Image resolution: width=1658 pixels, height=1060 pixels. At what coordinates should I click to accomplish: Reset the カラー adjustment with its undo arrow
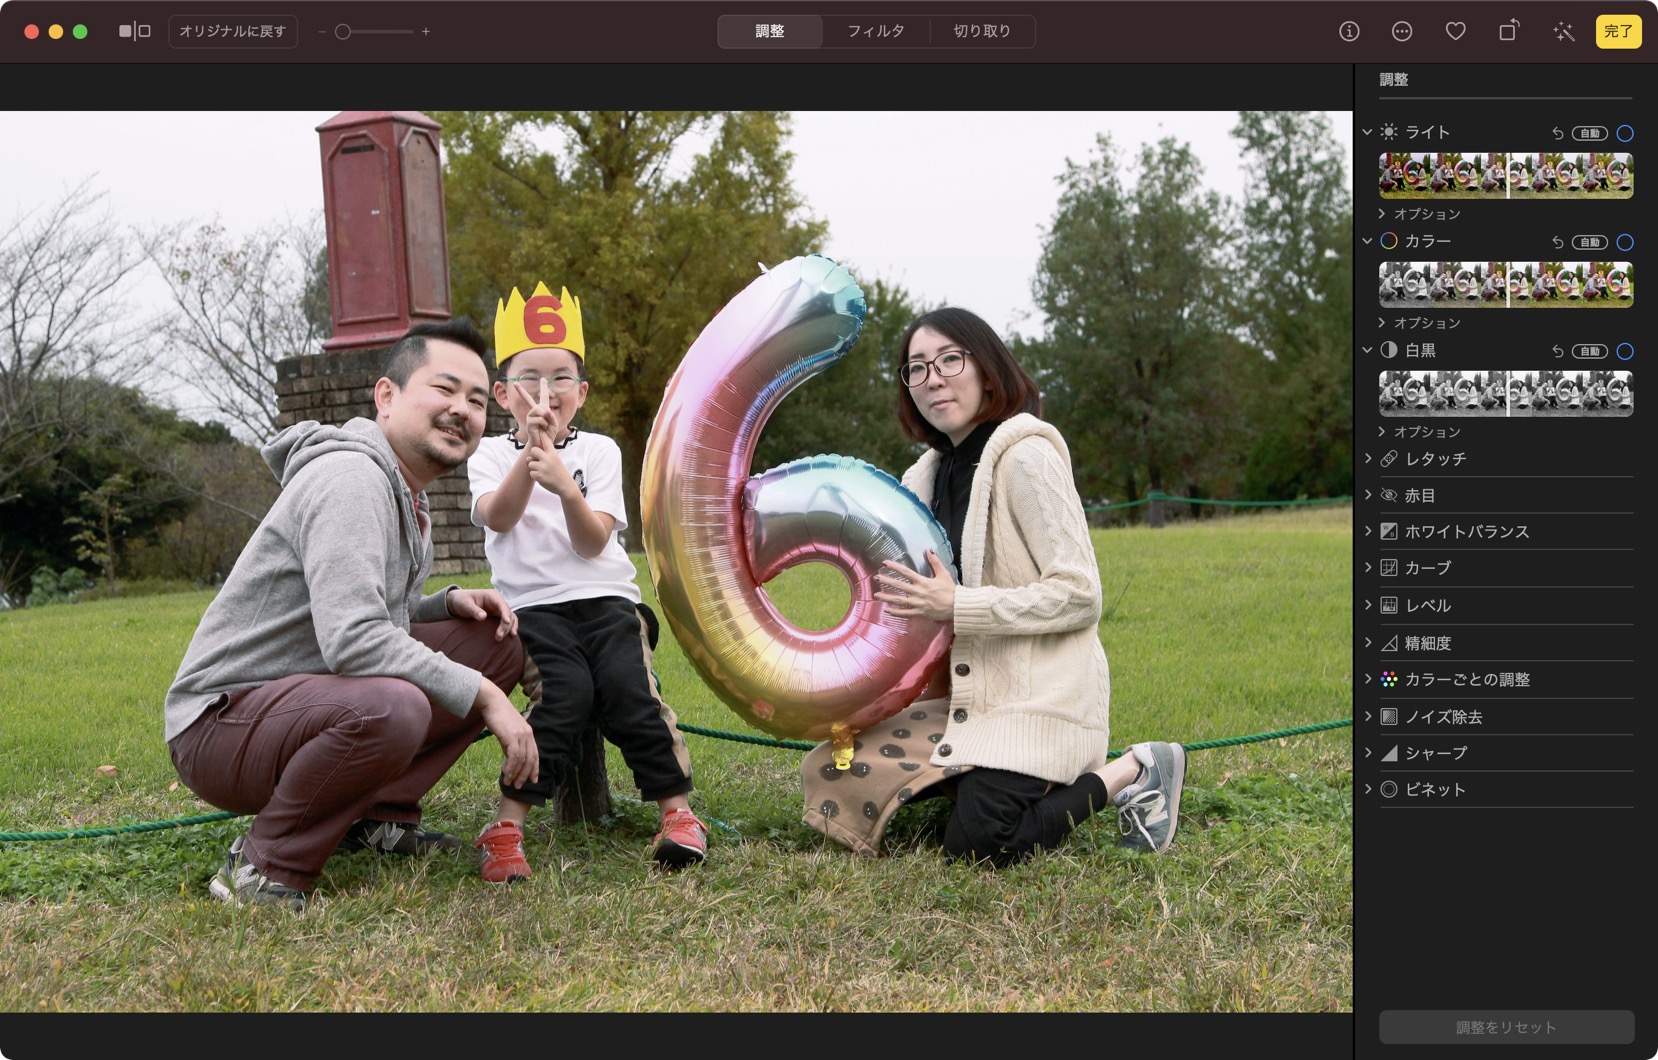[1557, 242]
